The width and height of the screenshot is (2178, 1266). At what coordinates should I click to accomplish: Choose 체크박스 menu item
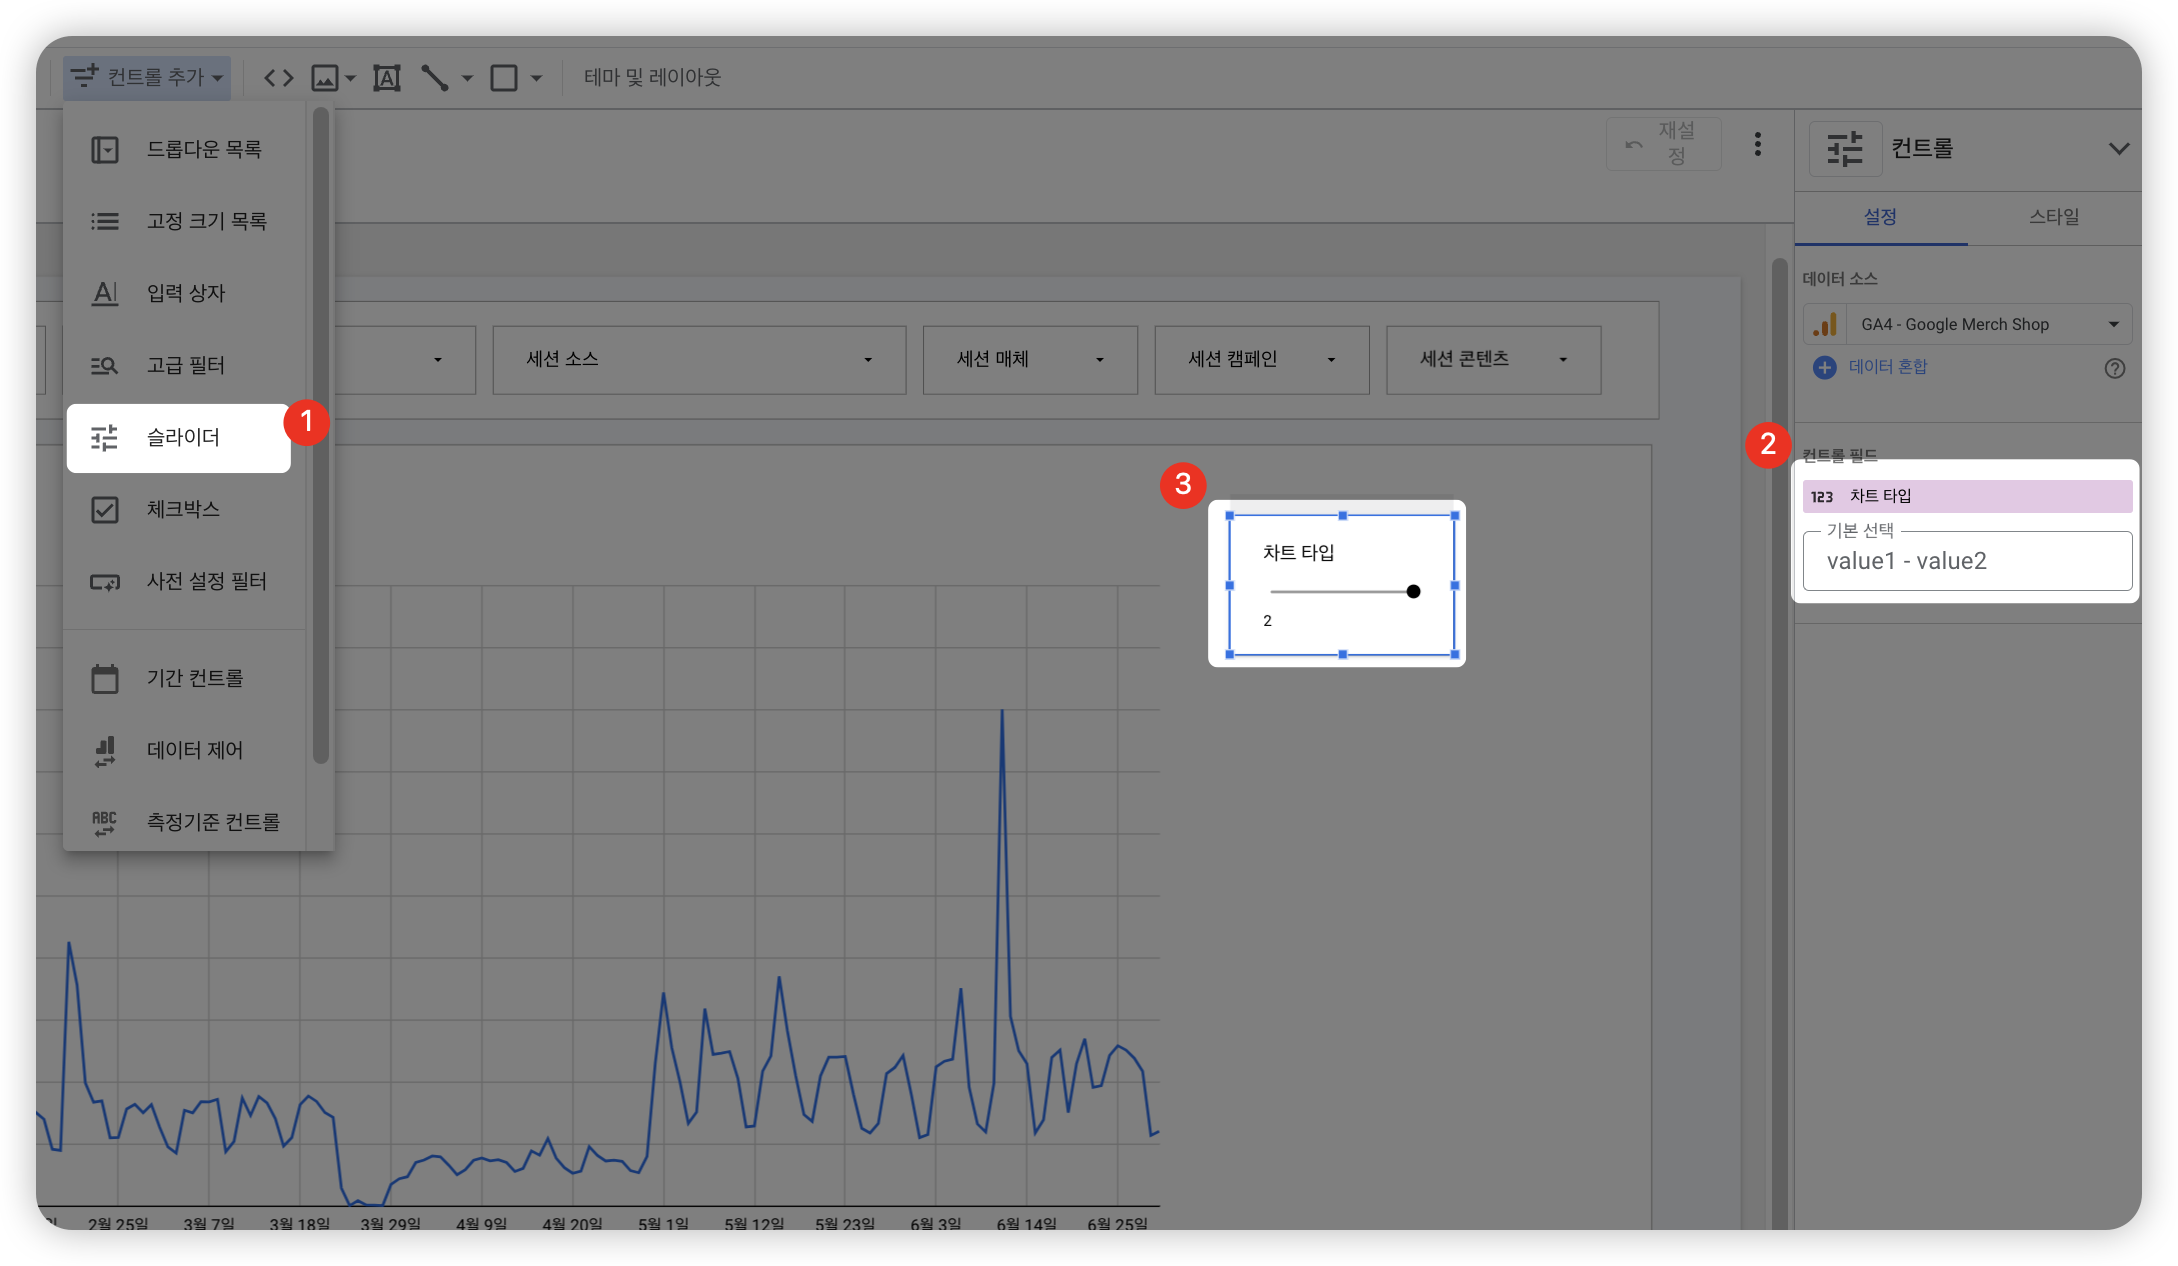[x=185, y=509]
